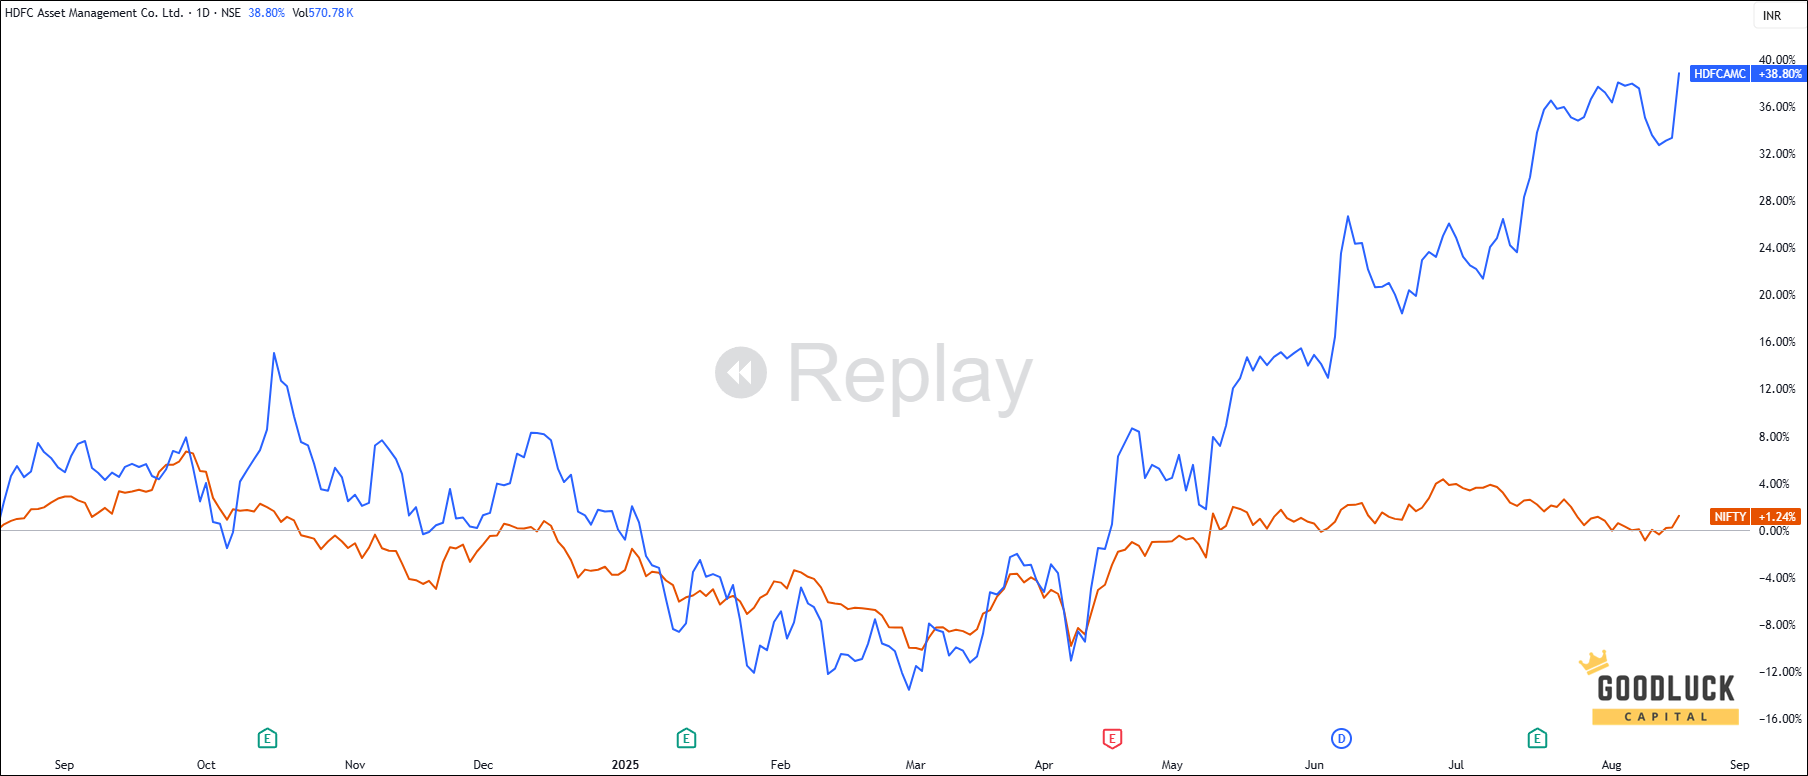Click the NSE exchange label

pyautogui.click(x=231, y=13)
